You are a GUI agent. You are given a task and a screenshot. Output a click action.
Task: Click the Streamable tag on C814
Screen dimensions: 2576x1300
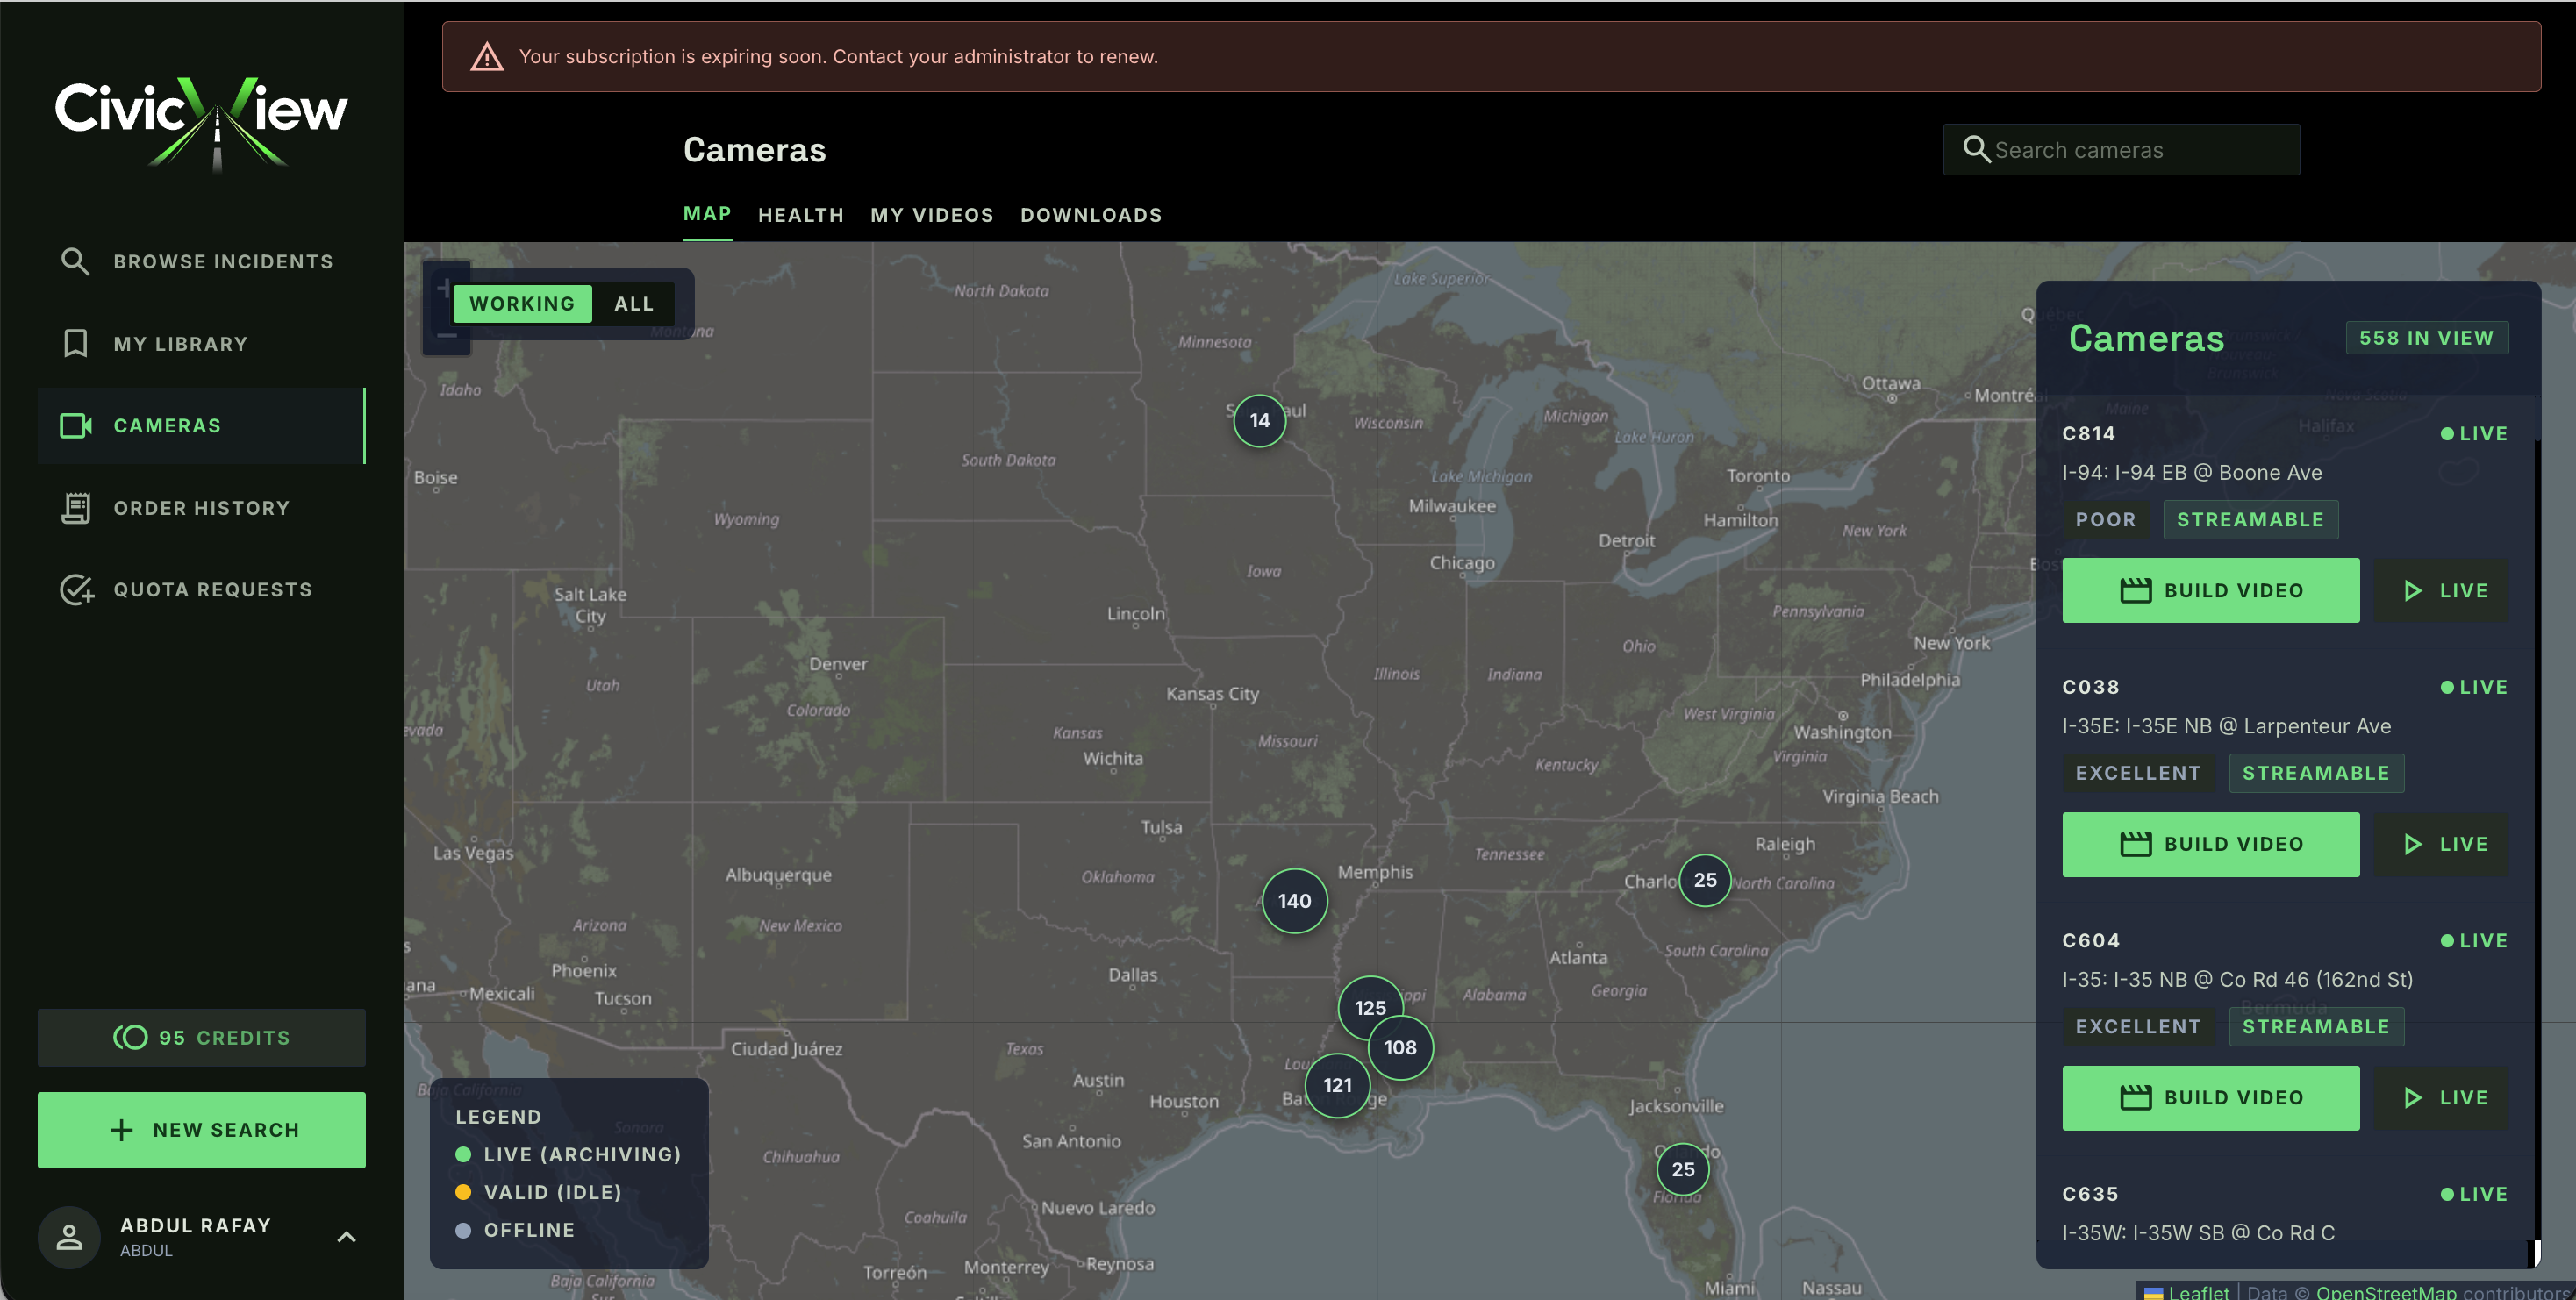click(2250, 519)
